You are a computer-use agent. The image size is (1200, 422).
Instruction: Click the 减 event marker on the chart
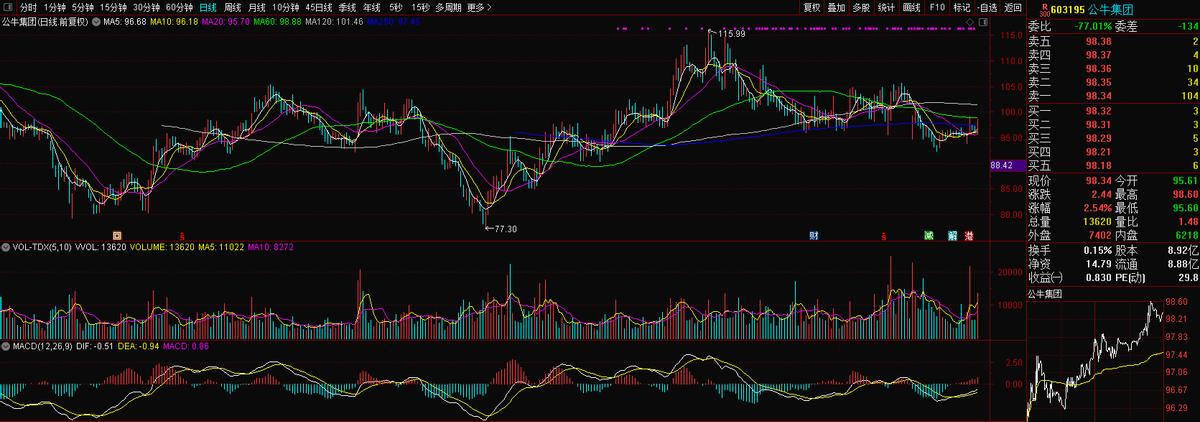click(929, 236)
